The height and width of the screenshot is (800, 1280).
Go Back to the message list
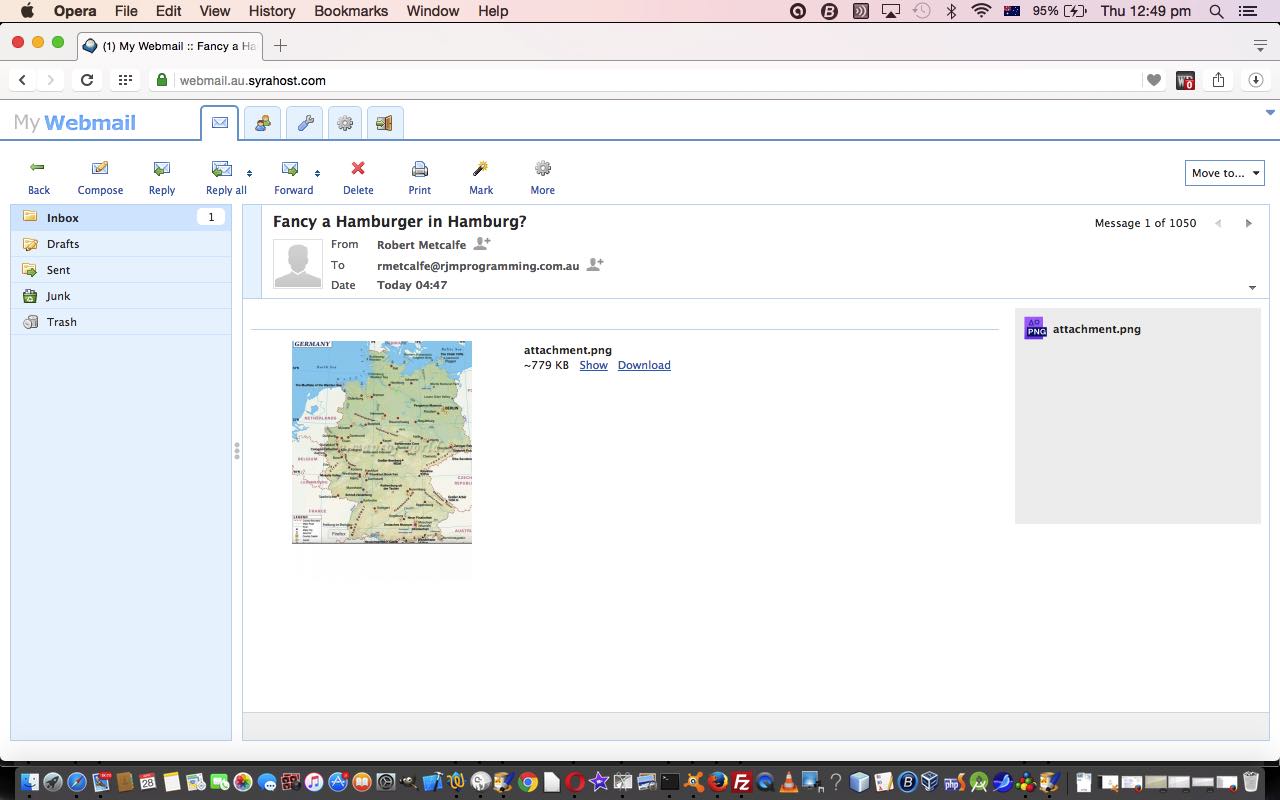pyautogui.click(x=39, y=178)
